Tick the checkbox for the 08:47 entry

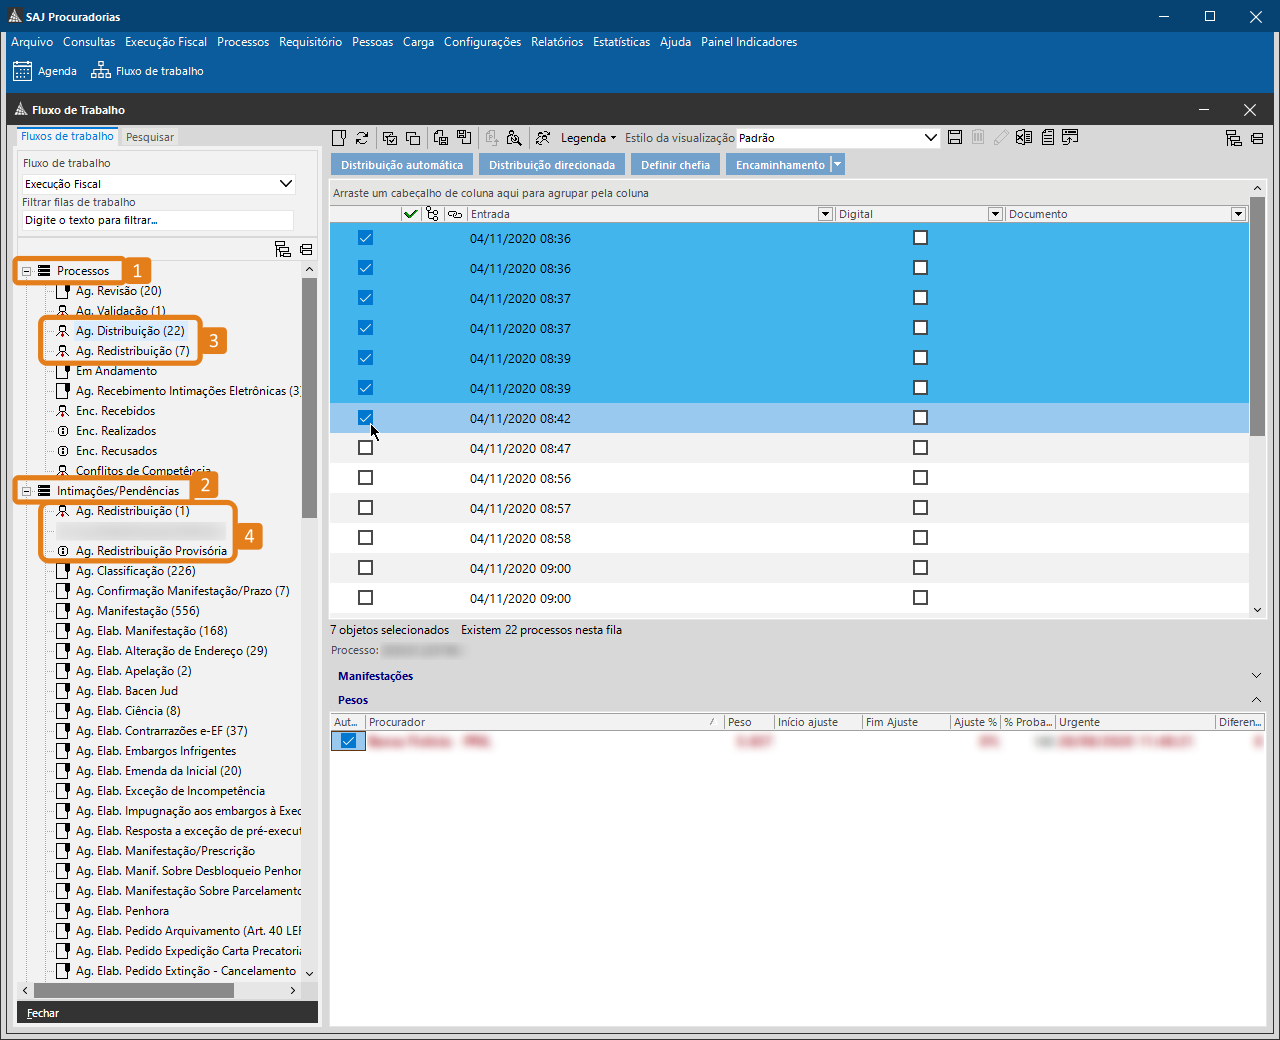(x=365, y=448)
